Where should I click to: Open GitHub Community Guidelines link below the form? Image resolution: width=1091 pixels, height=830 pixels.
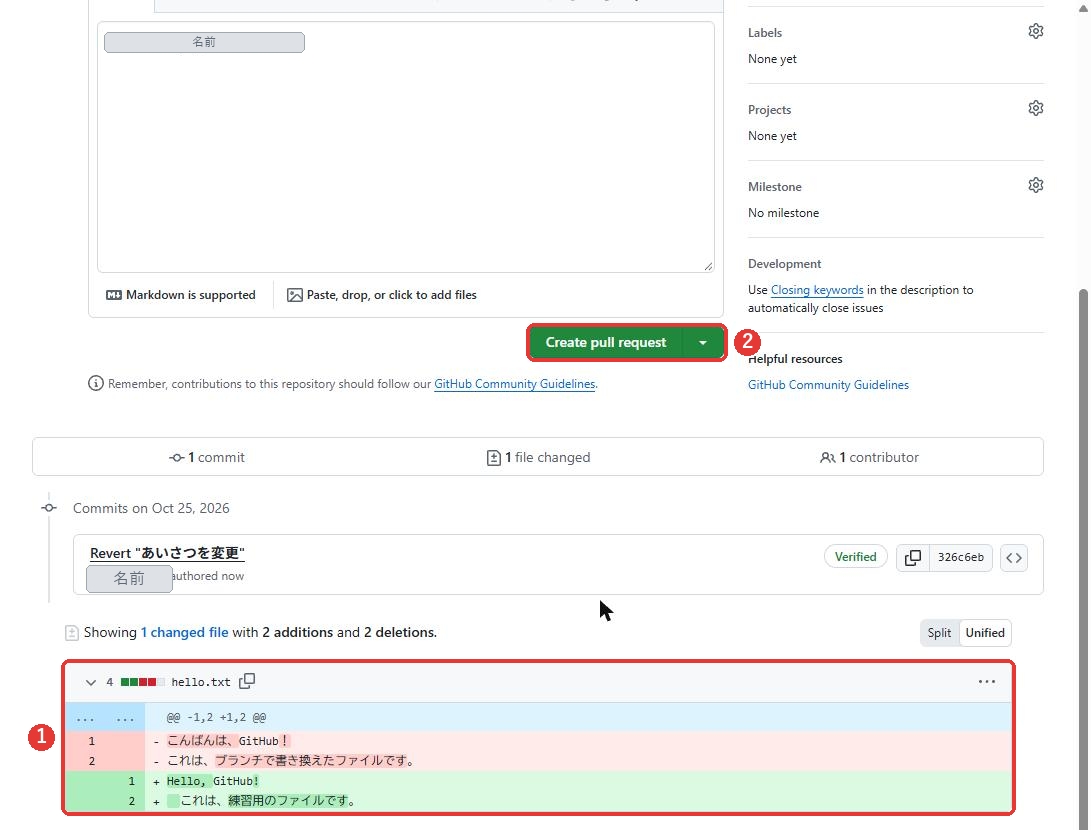click(x=514, y=384)
